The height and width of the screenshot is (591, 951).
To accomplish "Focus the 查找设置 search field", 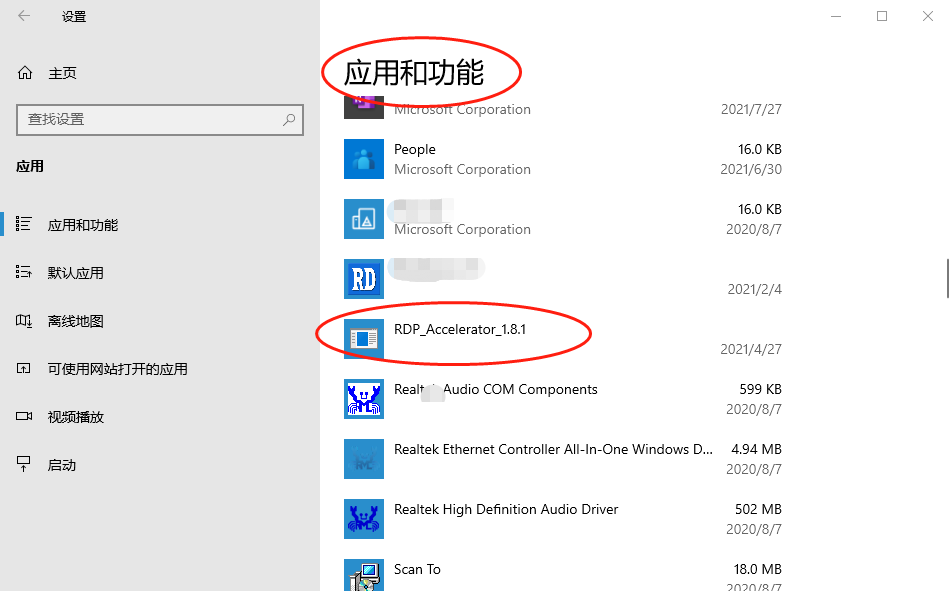I will click(160, 120).
